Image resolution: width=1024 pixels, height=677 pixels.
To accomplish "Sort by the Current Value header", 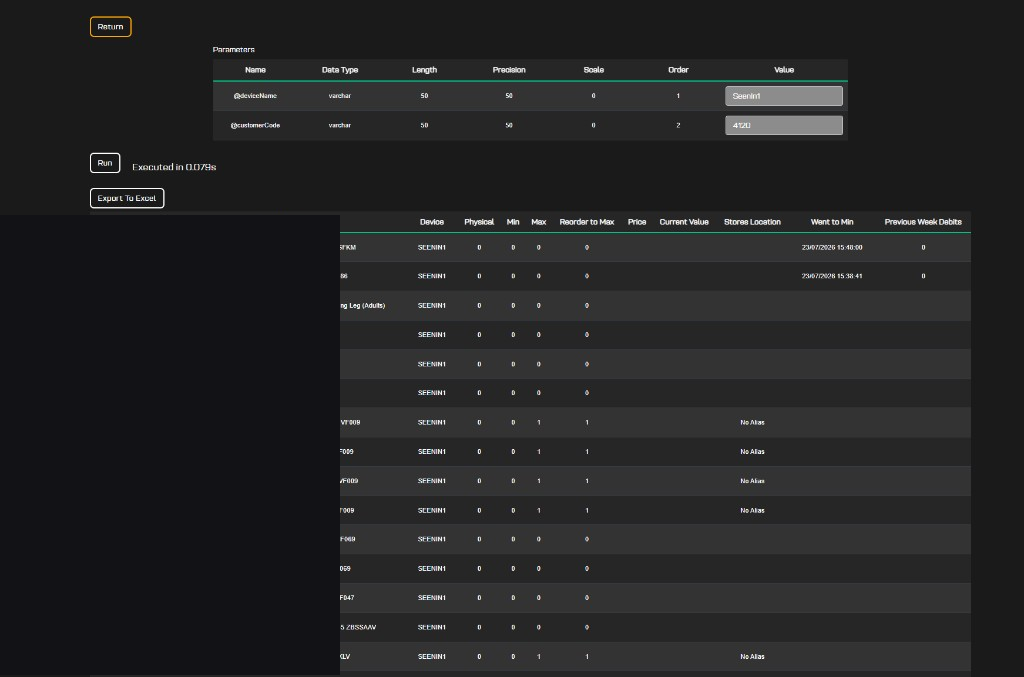I will point(684,222).
